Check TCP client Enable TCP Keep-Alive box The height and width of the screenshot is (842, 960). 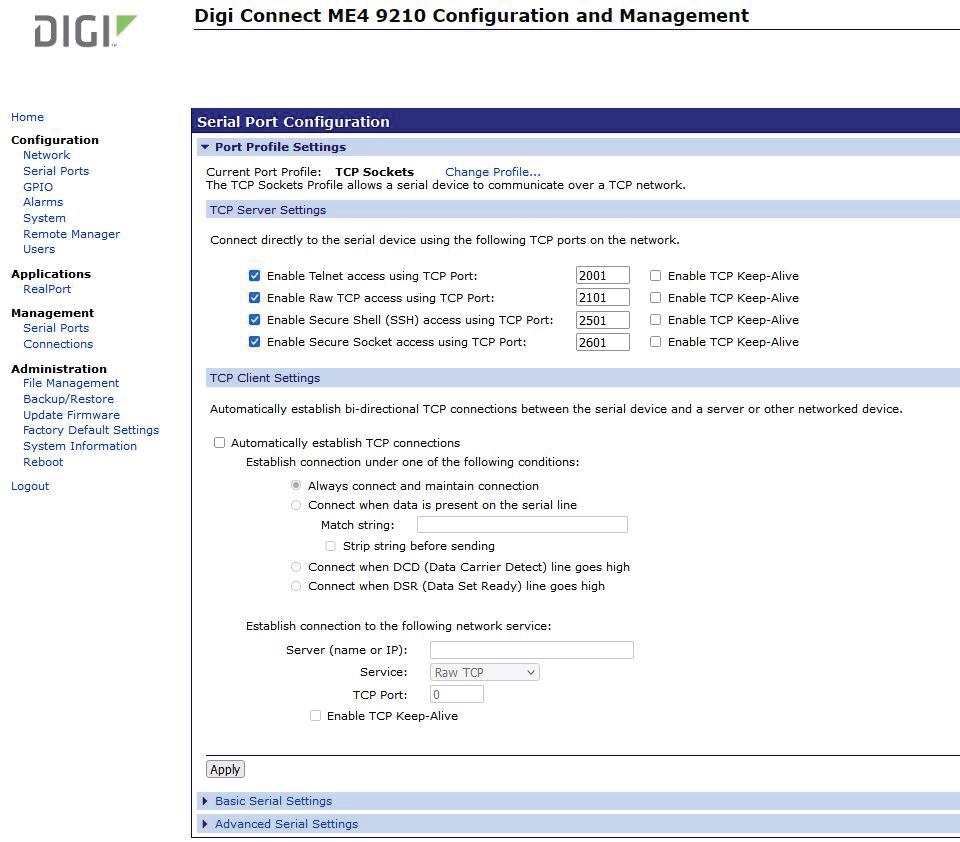pos(315,716)
